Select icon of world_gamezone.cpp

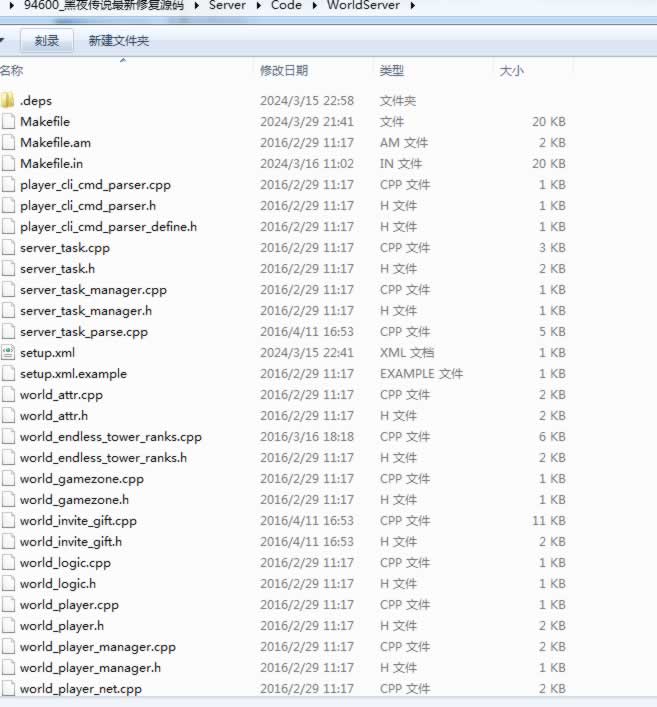[8, 478]
